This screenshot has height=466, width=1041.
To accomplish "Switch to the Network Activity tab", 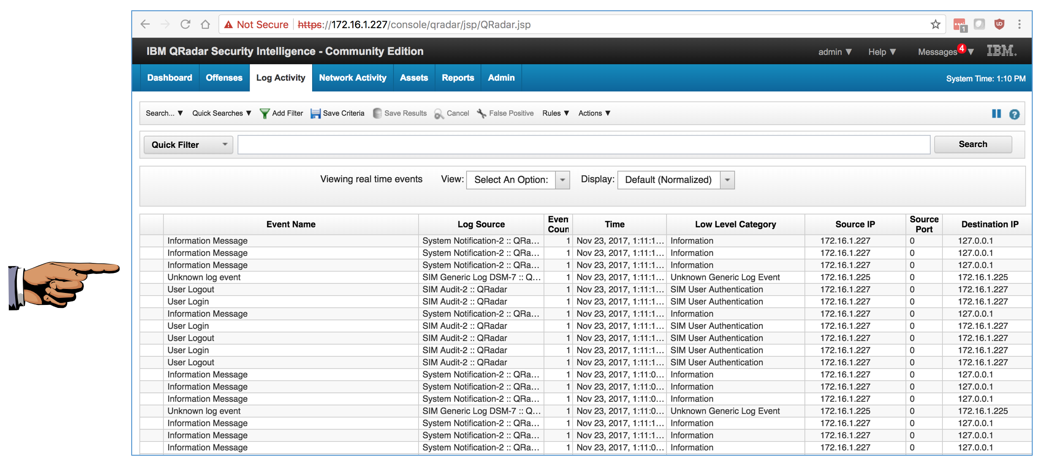I will point(353,78).
